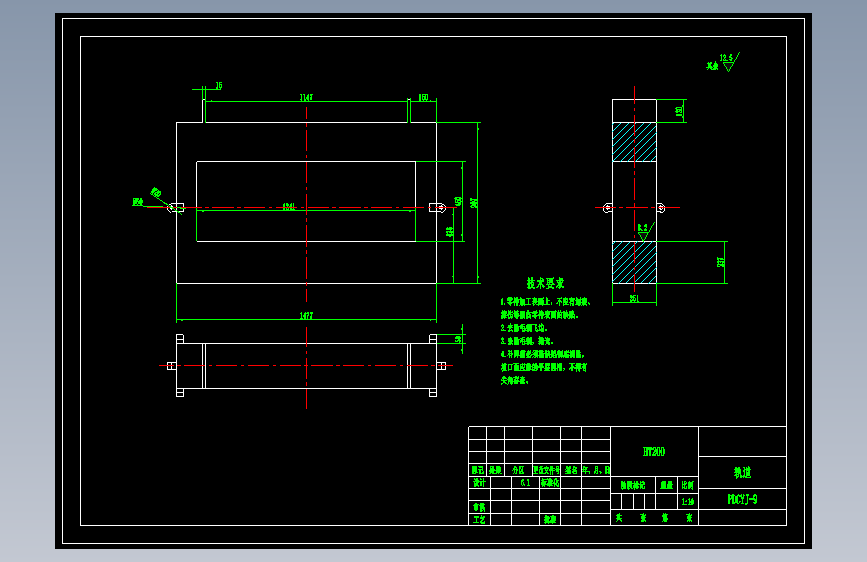The width and height of the screenshot is (867, 562).
Task: Click the 技术要求 heading text
Action: click(545, 283)
